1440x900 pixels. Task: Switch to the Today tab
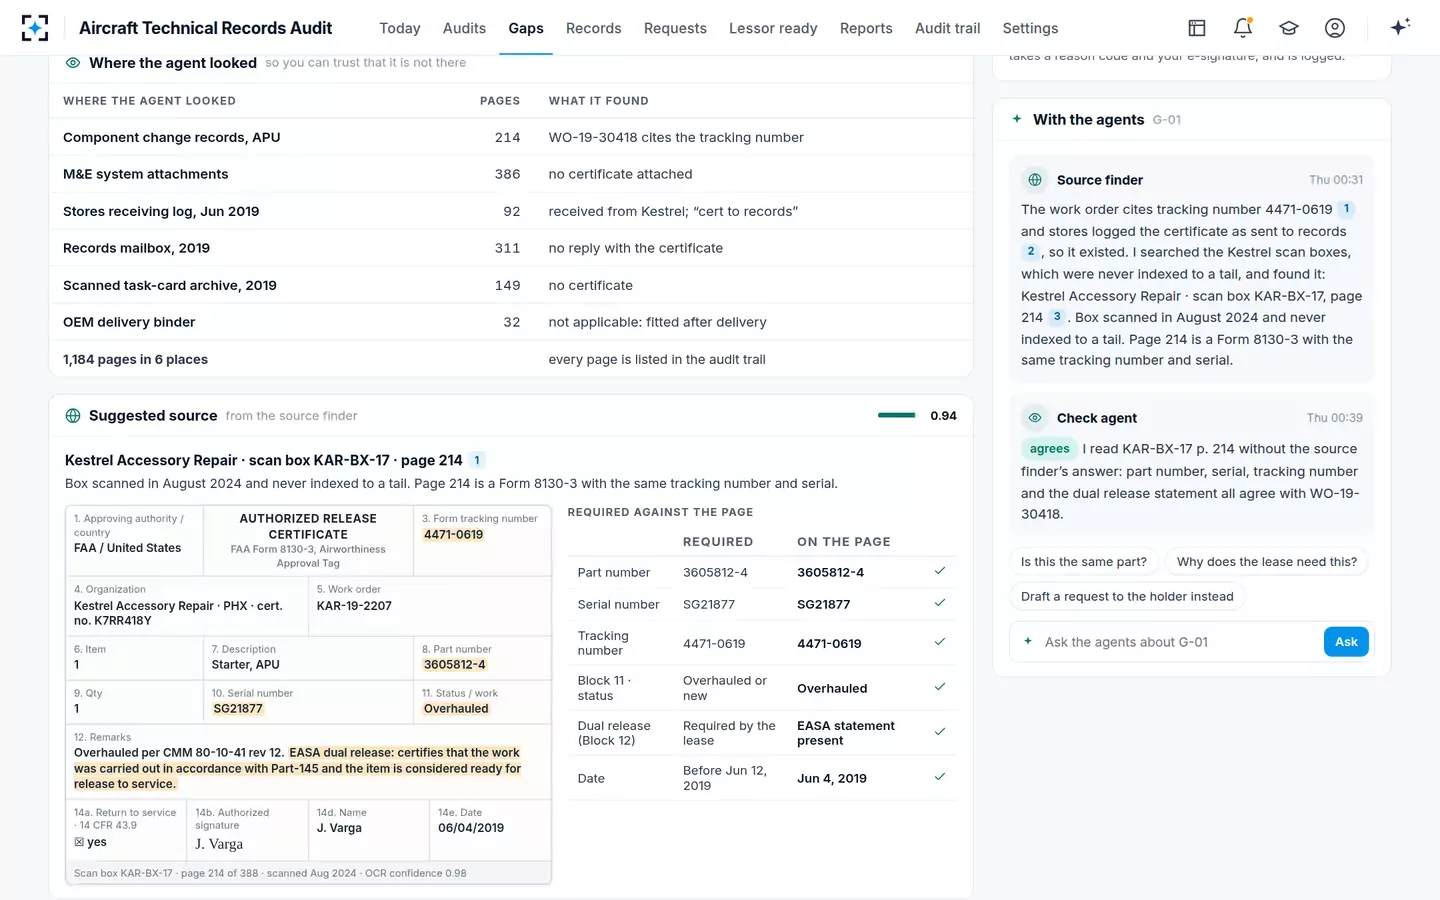click(x=400, y=28)
